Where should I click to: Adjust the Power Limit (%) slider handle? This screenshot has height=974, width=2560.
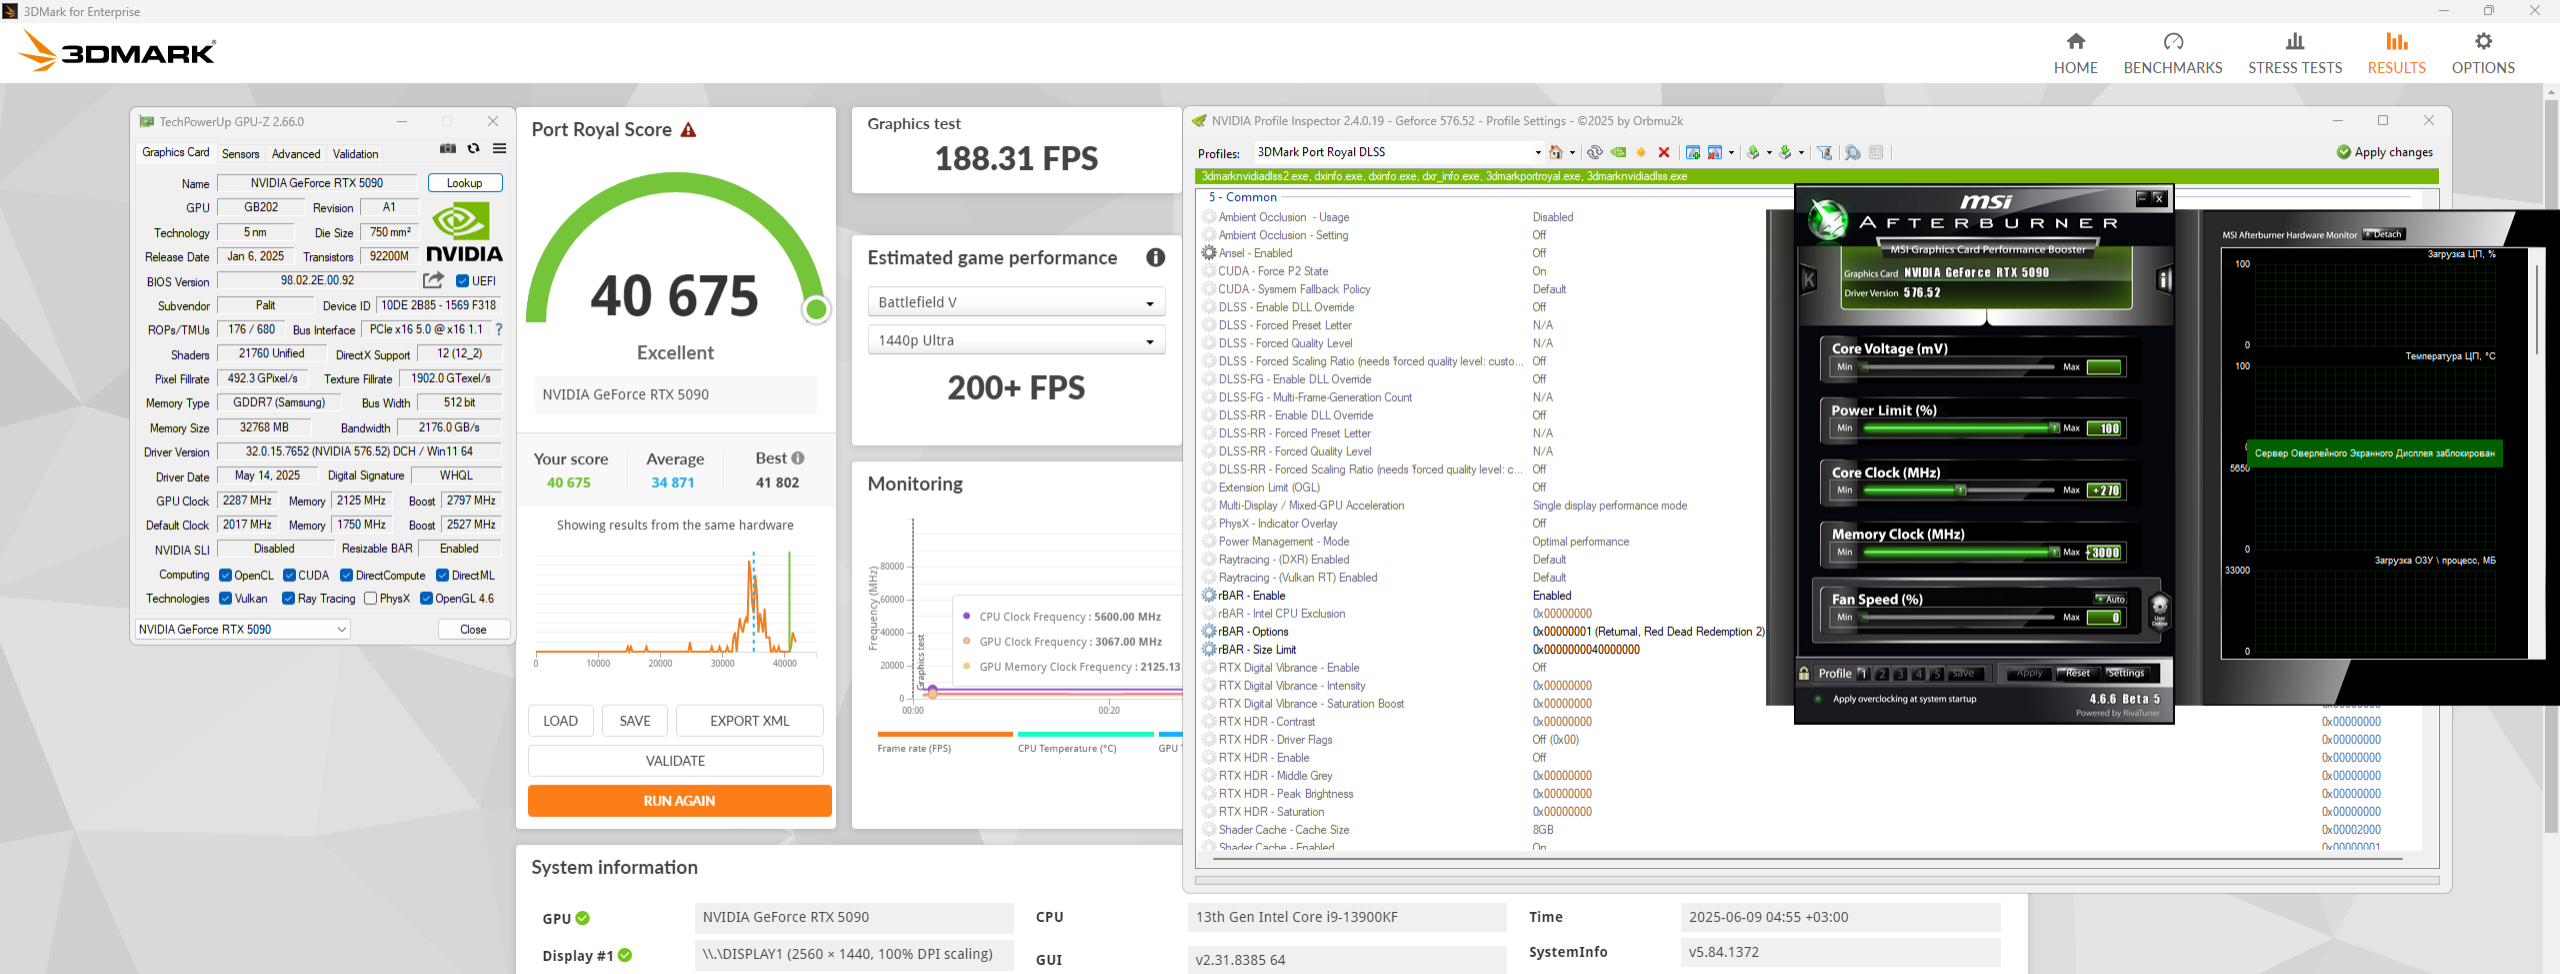2055,428
